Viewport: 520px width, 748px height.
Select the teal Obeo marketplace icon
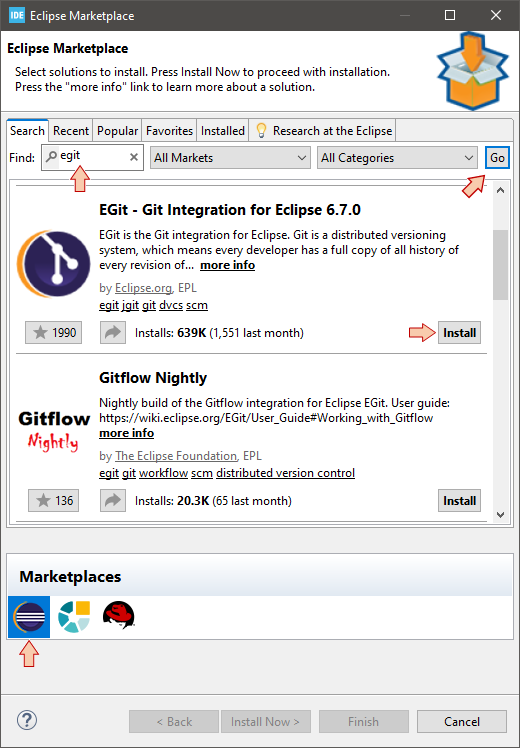click(x=74, y=616)
